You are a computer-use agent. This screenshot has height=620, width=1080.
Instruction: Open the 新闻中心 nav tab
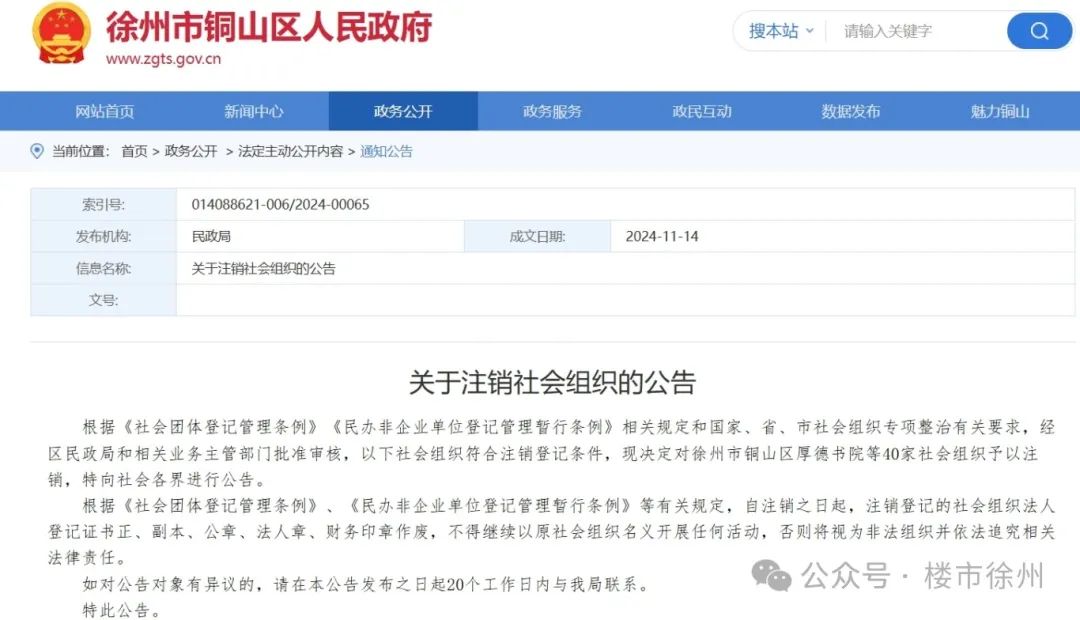pyautogui.click(x=253, y=111)
